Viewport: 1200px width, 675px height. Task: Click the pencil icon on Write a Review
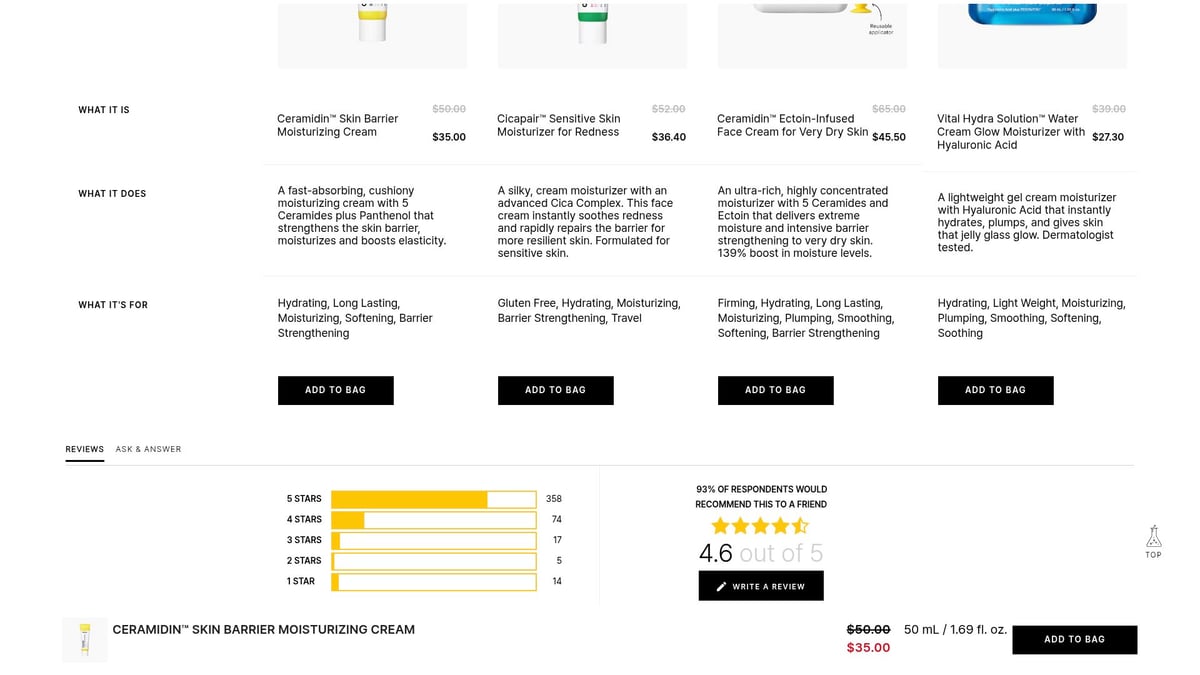click(x=721, y=587)
